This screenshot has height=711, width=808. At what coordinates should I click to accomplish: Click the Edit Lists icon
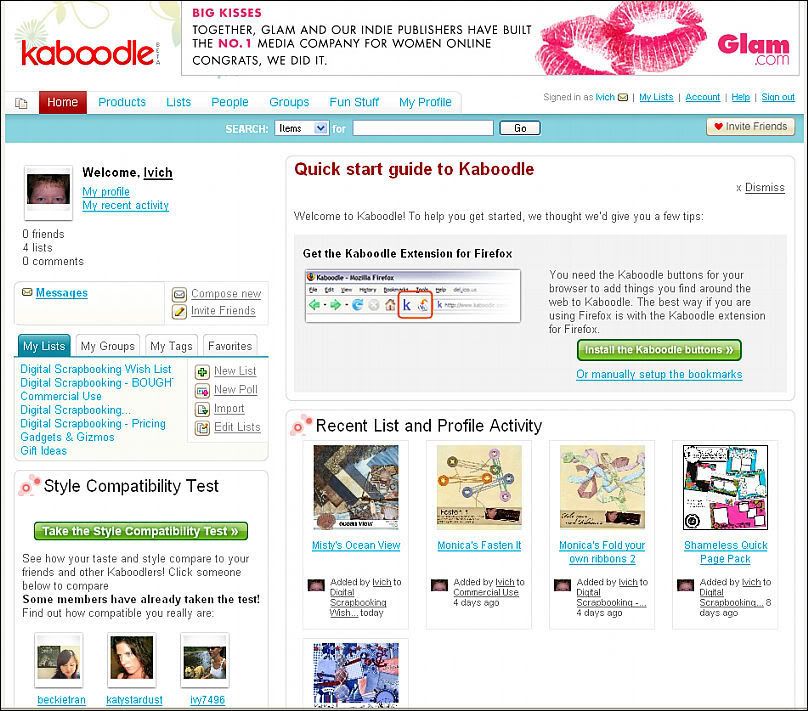click(202, 428)
